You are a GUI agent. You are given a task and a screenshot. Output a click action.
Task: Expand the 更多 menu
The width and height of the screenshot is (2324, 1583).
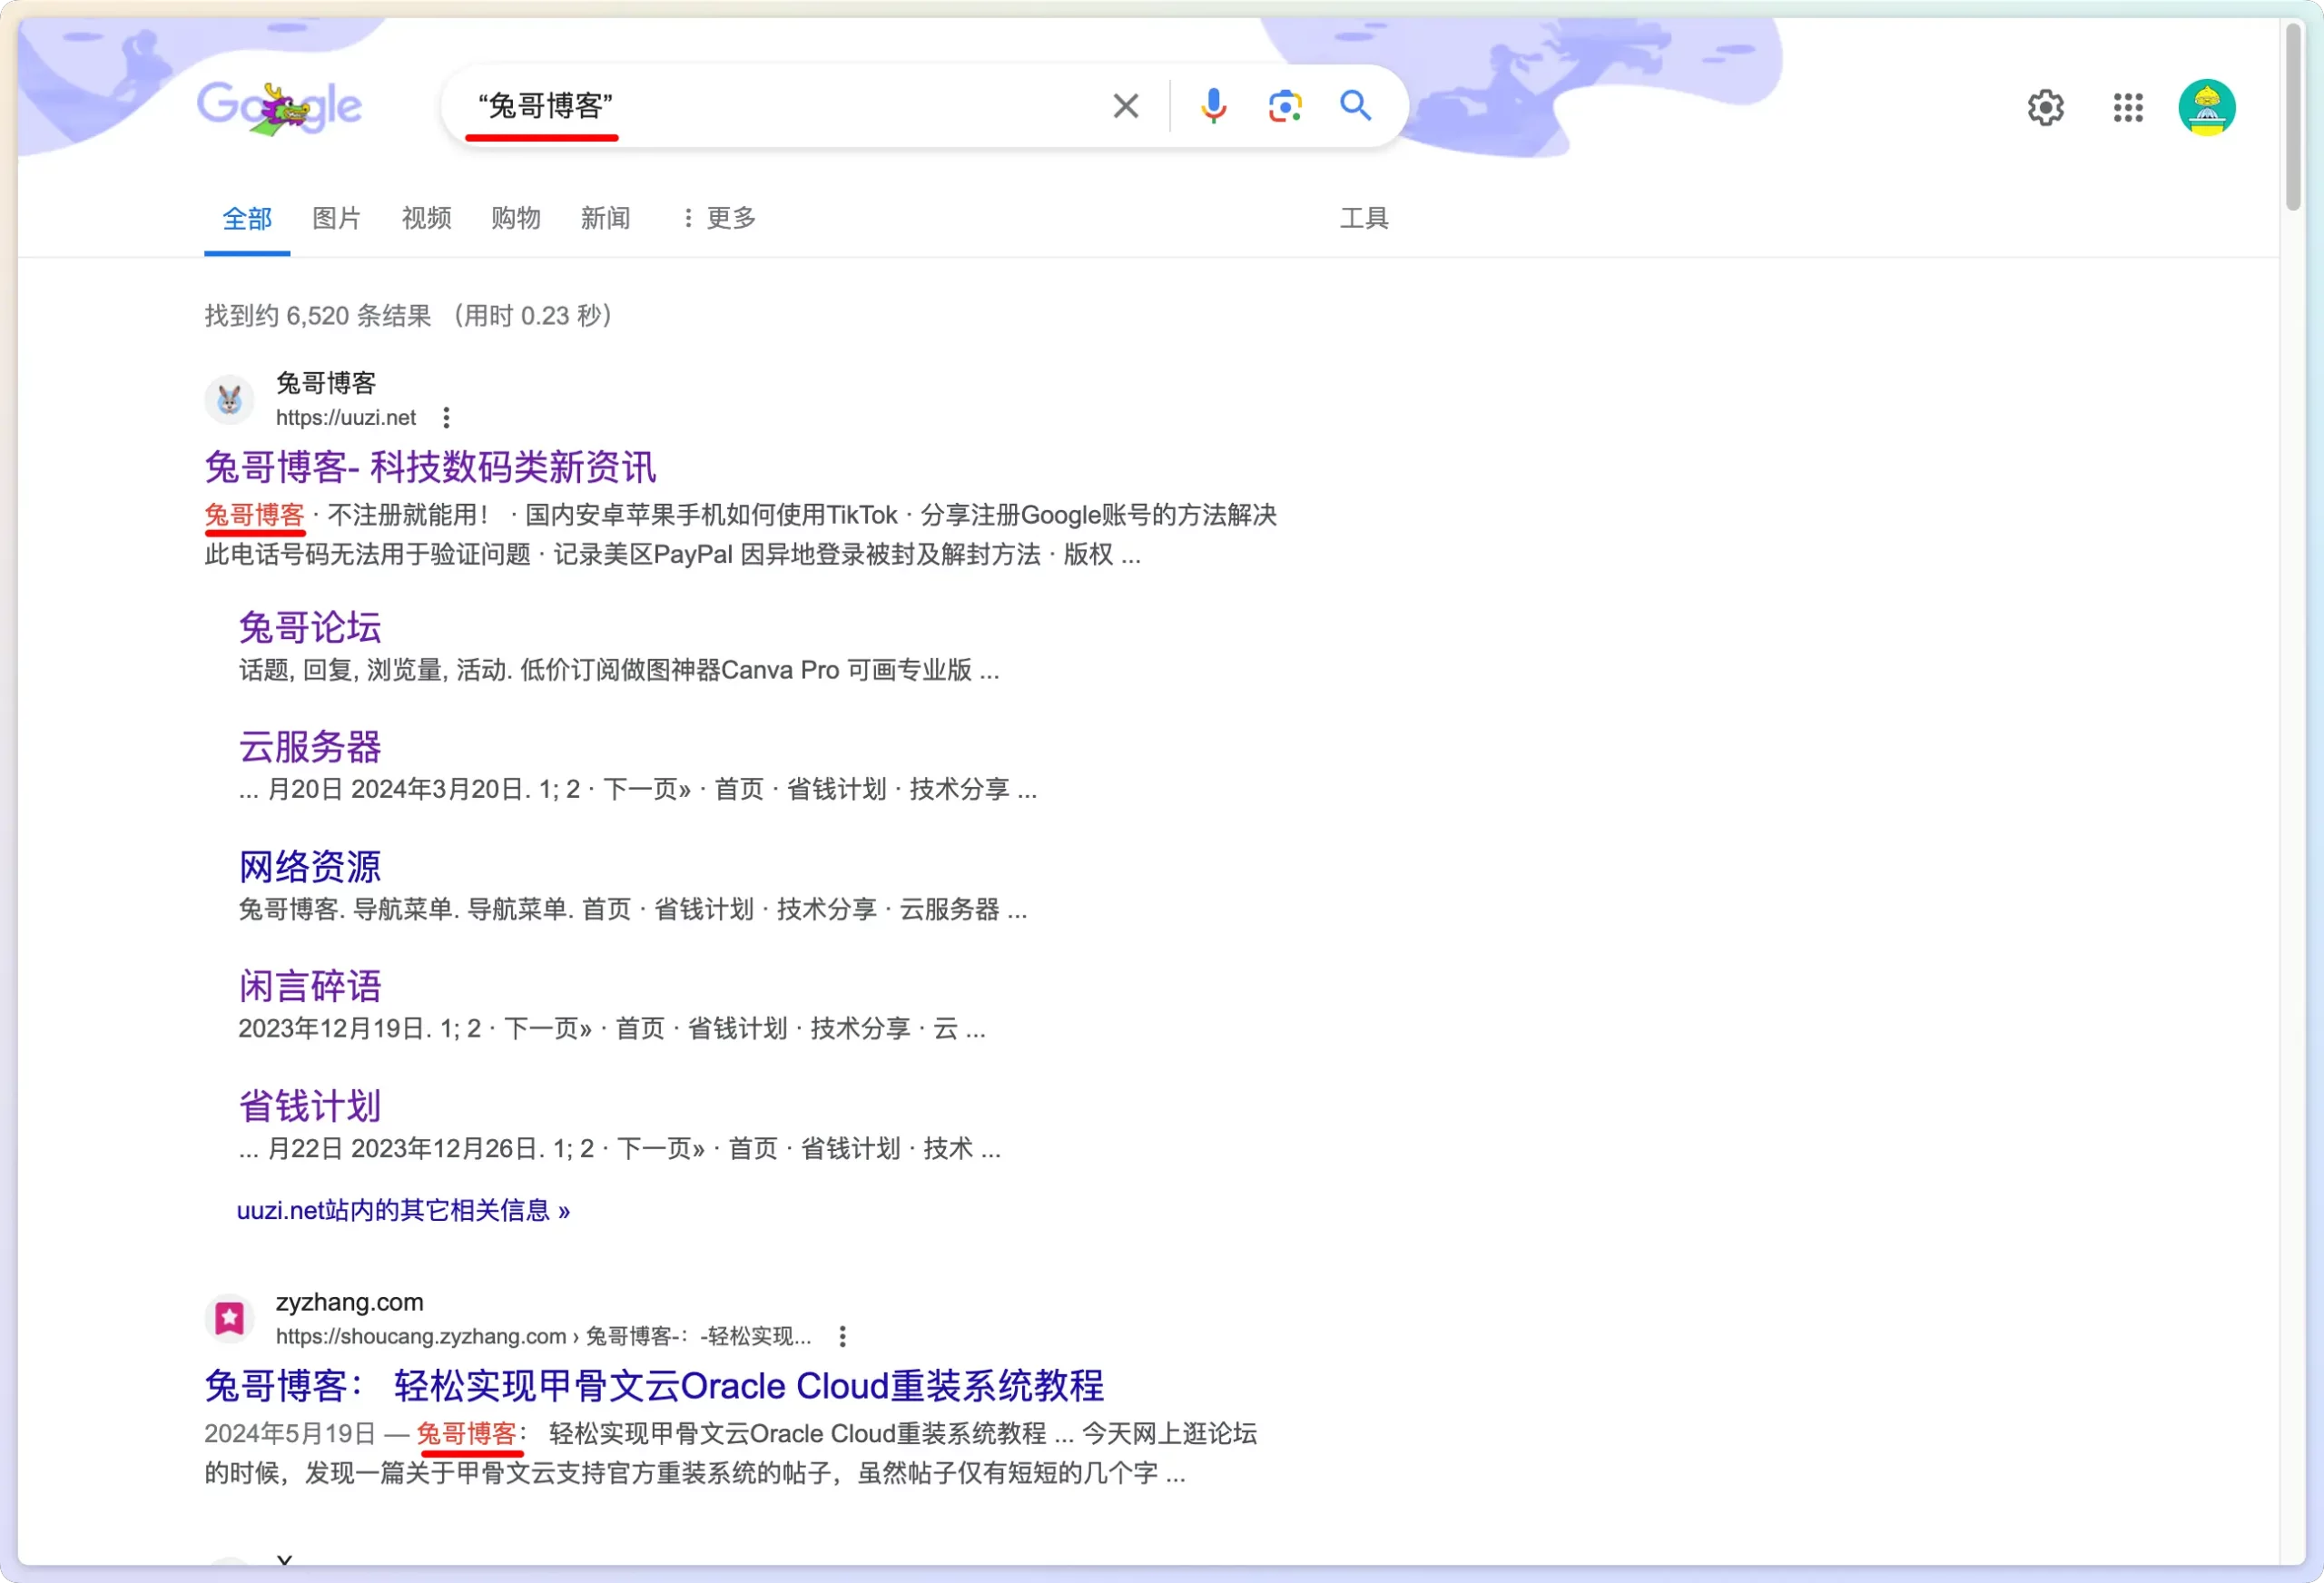(718, 218)
